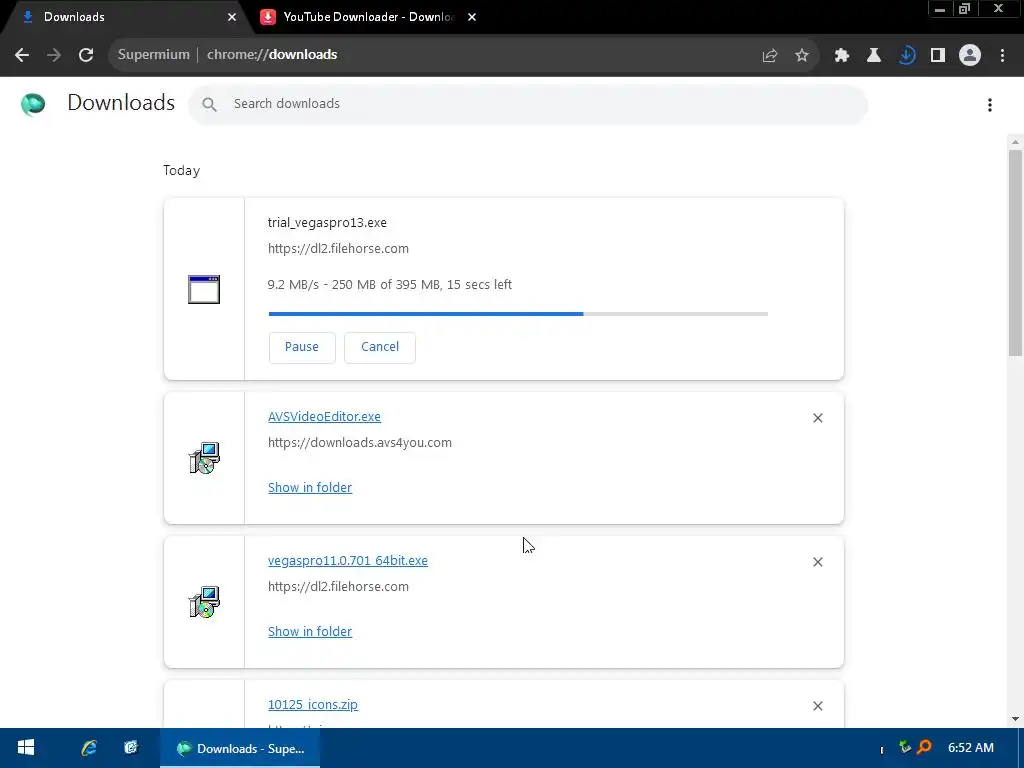Click the vegaspro11.0.701_64bit.exe installer icon
Screen dimensions: 1024x768
pyautogui.click(x=204, y=602)
